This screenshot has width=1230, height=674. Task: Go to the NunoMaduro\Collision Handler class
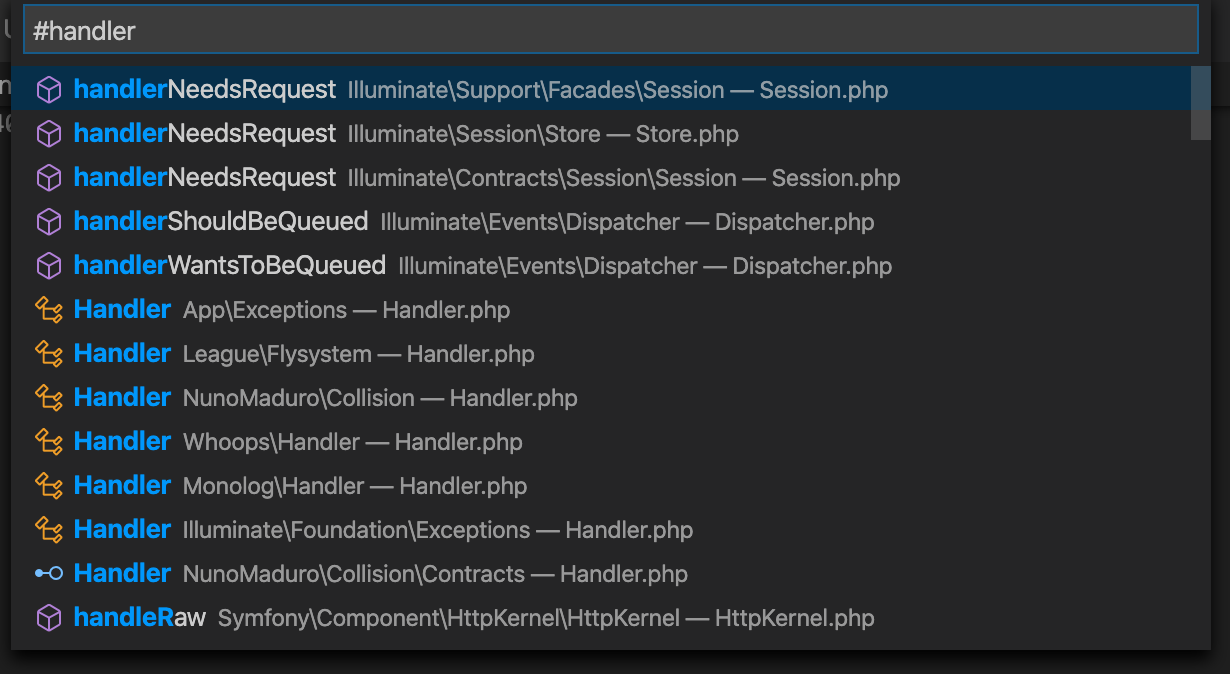pos(601,398)
